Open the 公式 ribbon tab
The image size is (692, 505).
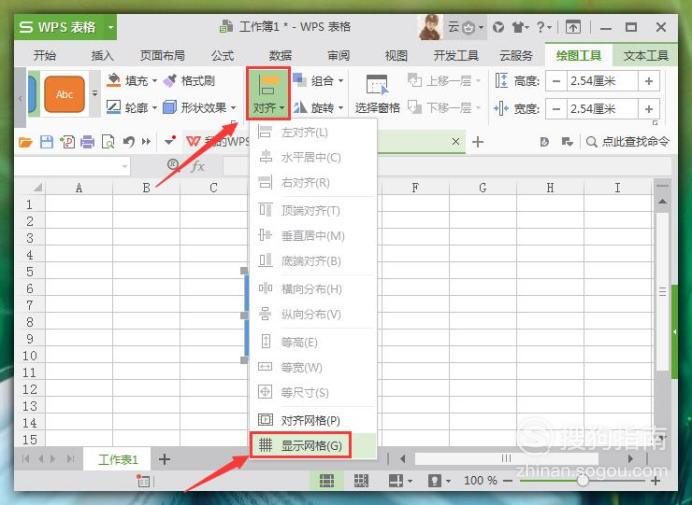[222, 56]
